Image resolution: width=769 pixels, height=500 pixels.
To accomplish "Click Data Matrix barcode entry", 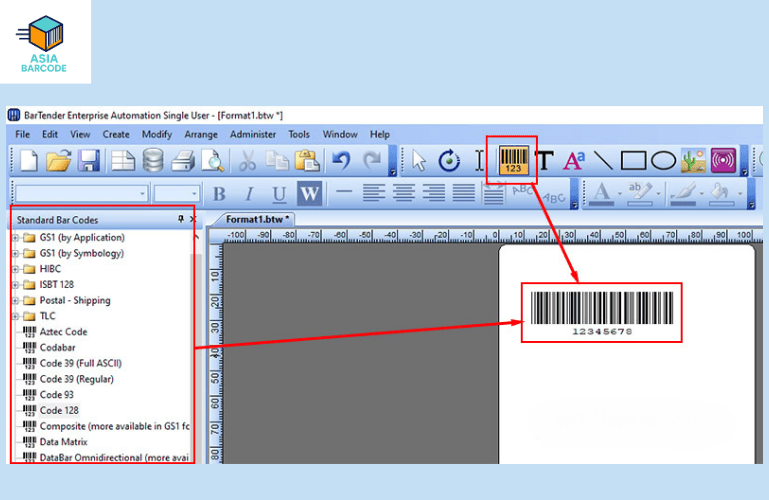I will pos(63,442).
